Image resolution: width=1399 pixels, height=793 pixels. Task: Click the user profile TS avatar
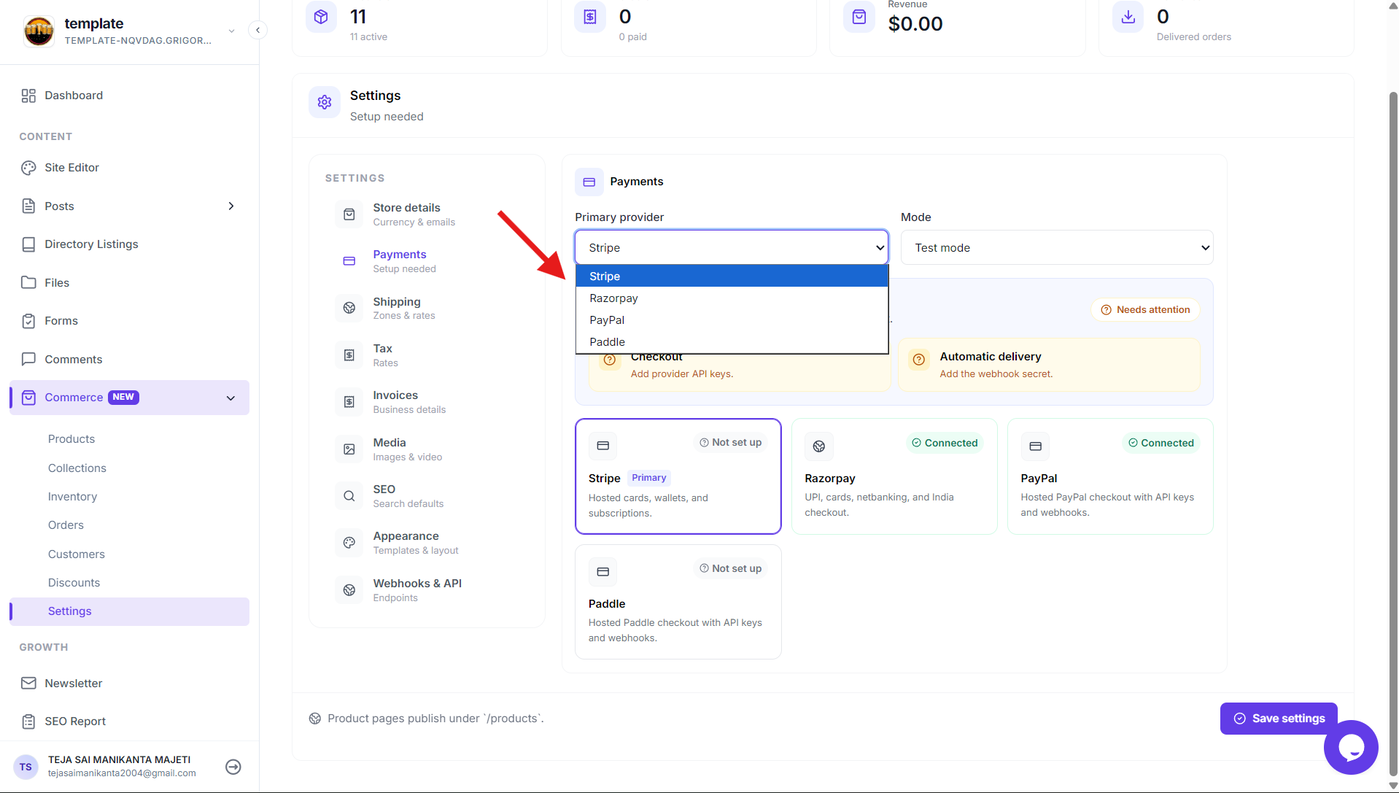coord(26,767)
